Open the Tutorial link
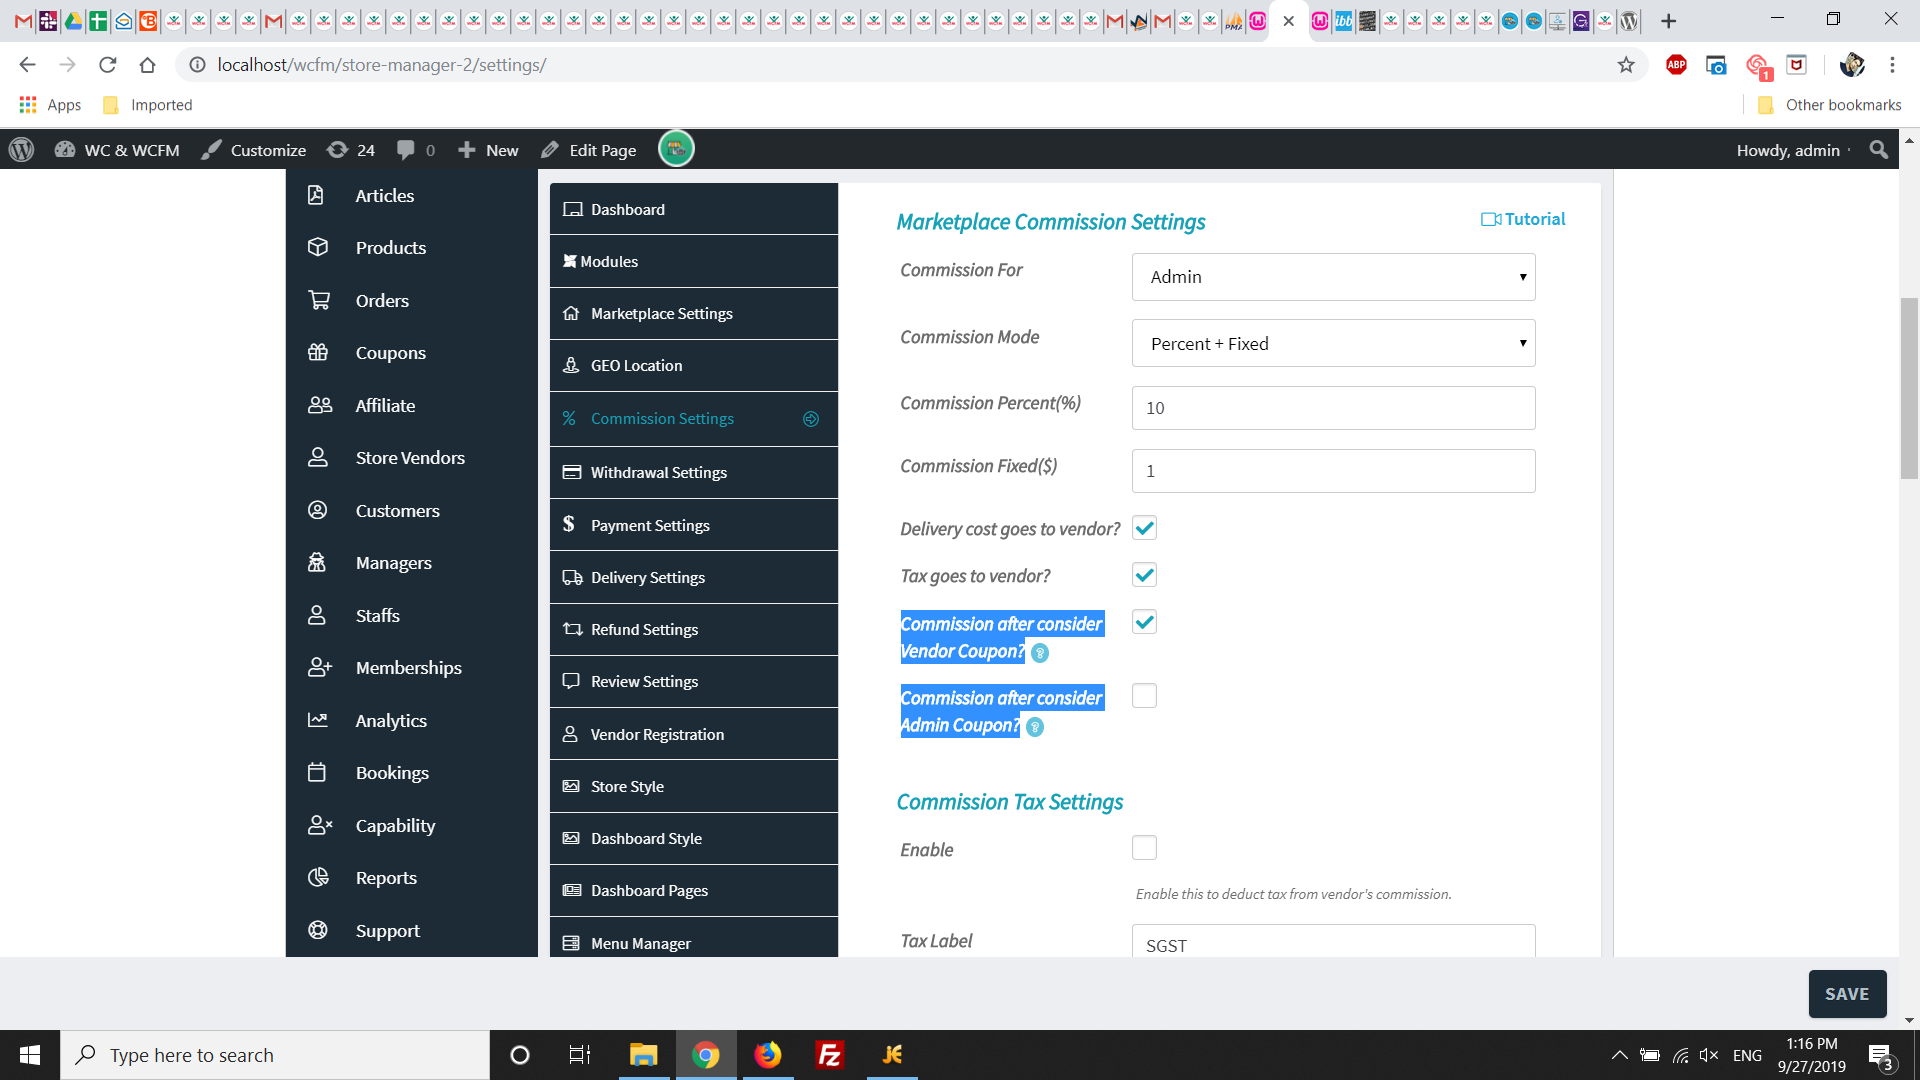 click(x=1523, y=219)
